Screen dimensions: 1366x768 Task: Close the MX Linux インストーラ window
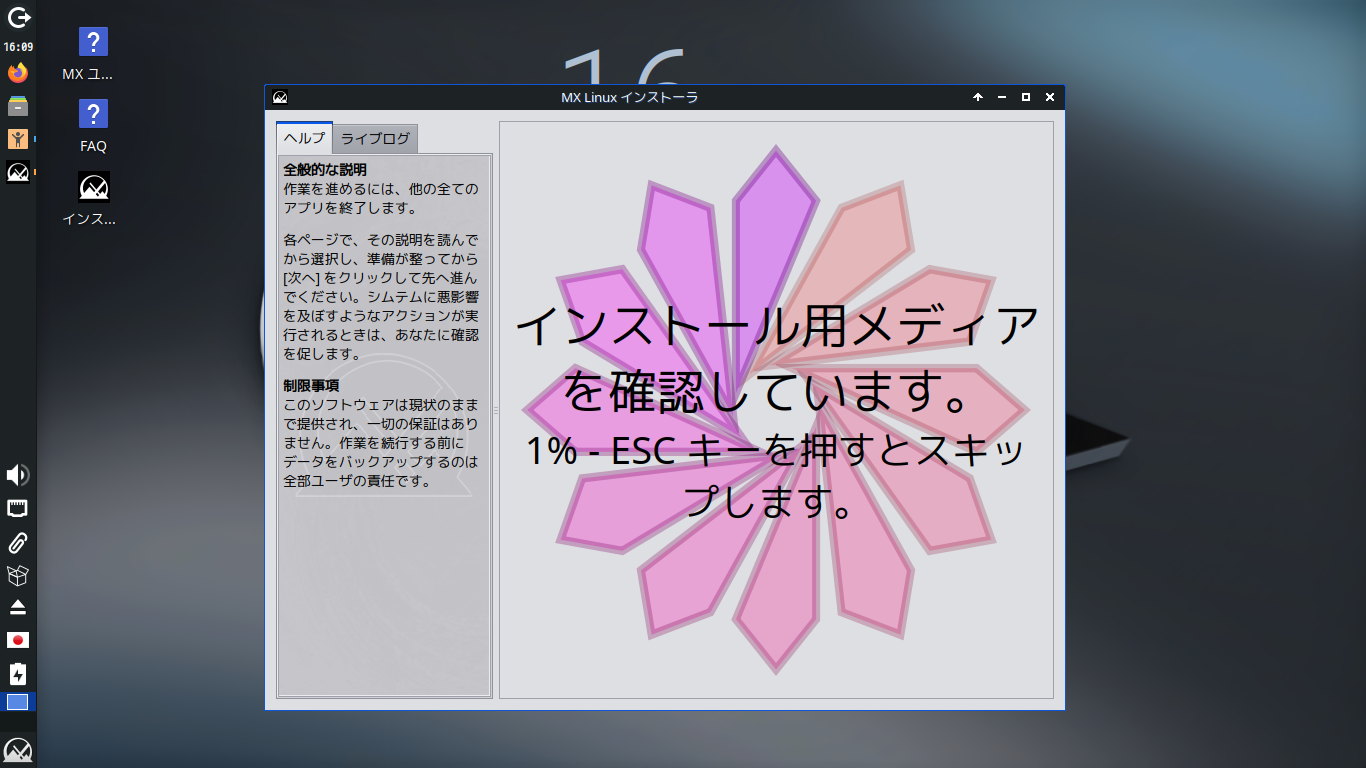(x=1050, y=97)
